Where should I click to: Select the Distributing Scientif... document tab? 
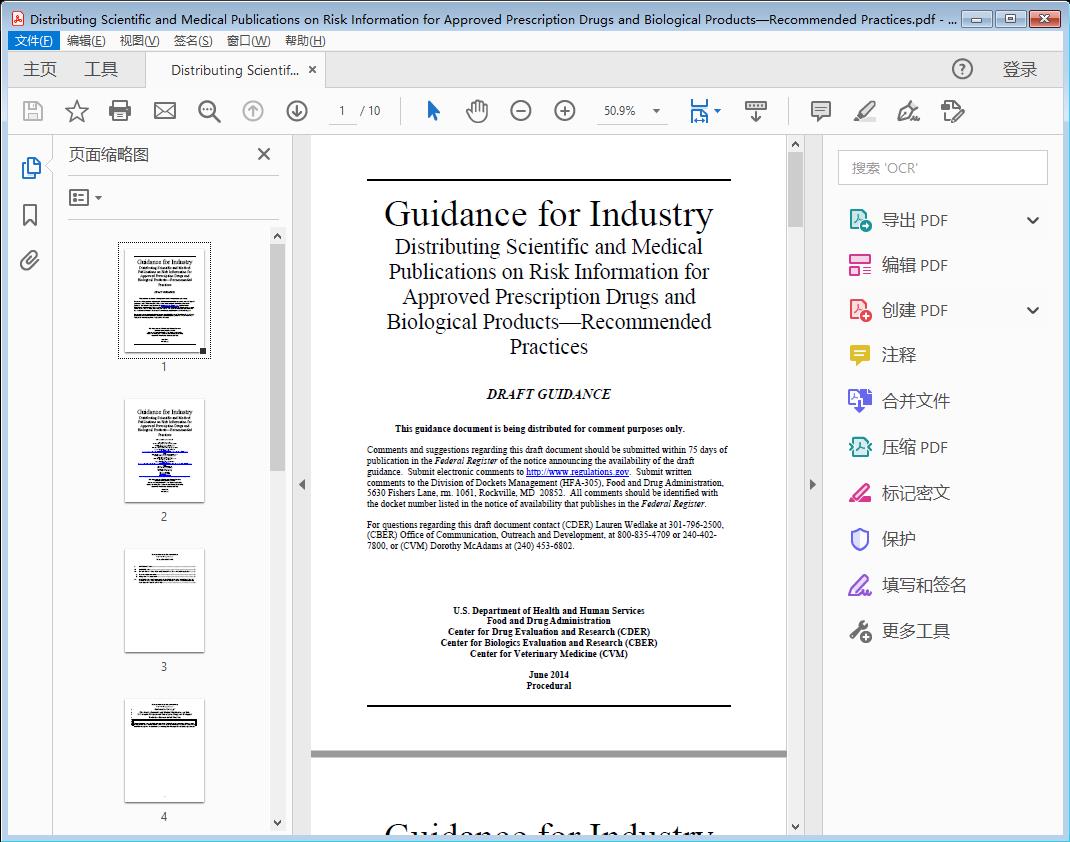tap(235, 70)
